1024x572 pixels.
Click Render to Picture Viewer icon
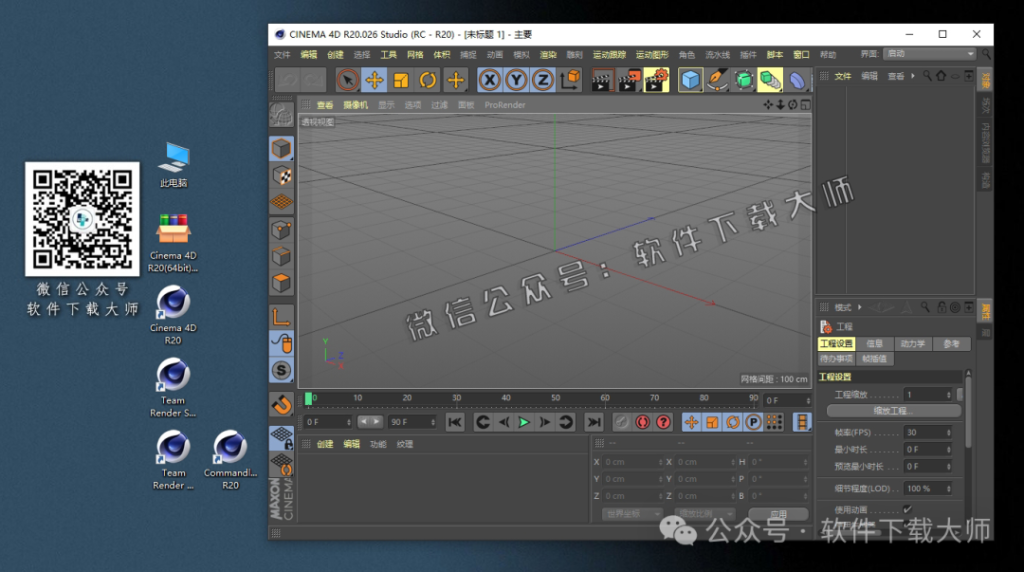pos(629,80)
